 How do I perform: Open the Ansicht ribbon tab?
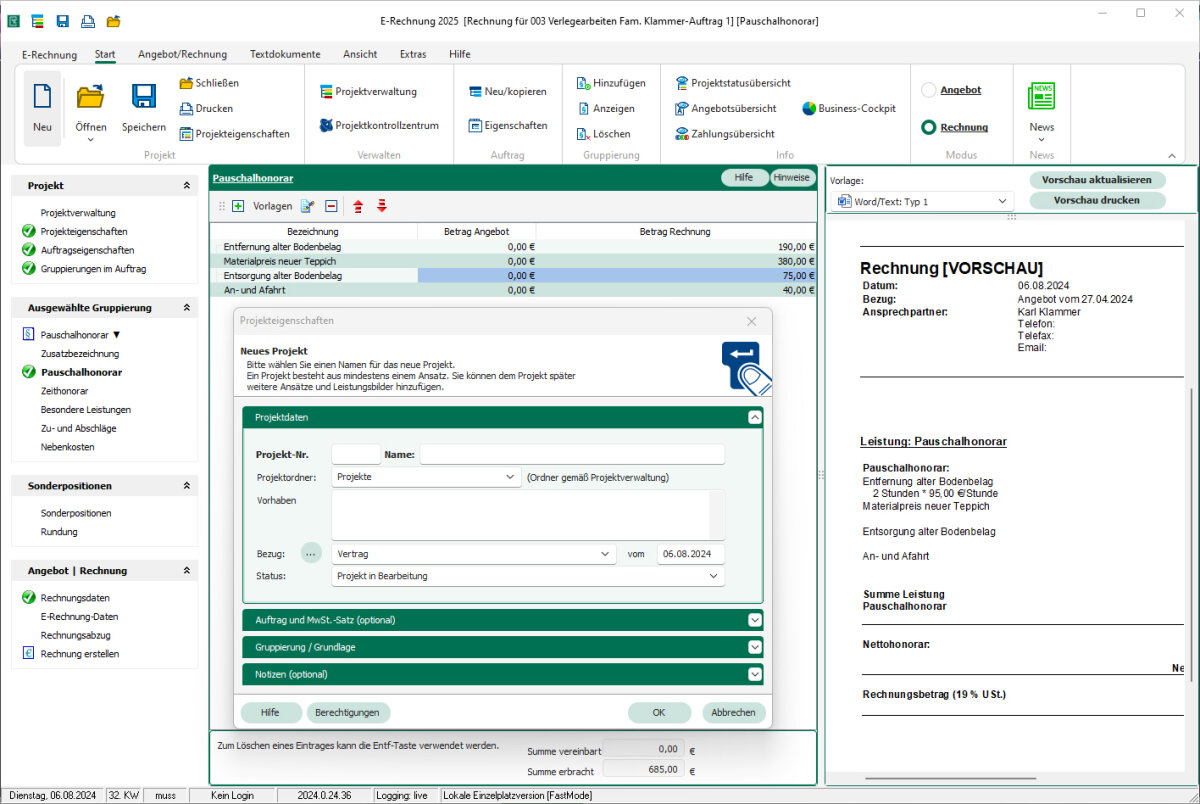(360, 54)
